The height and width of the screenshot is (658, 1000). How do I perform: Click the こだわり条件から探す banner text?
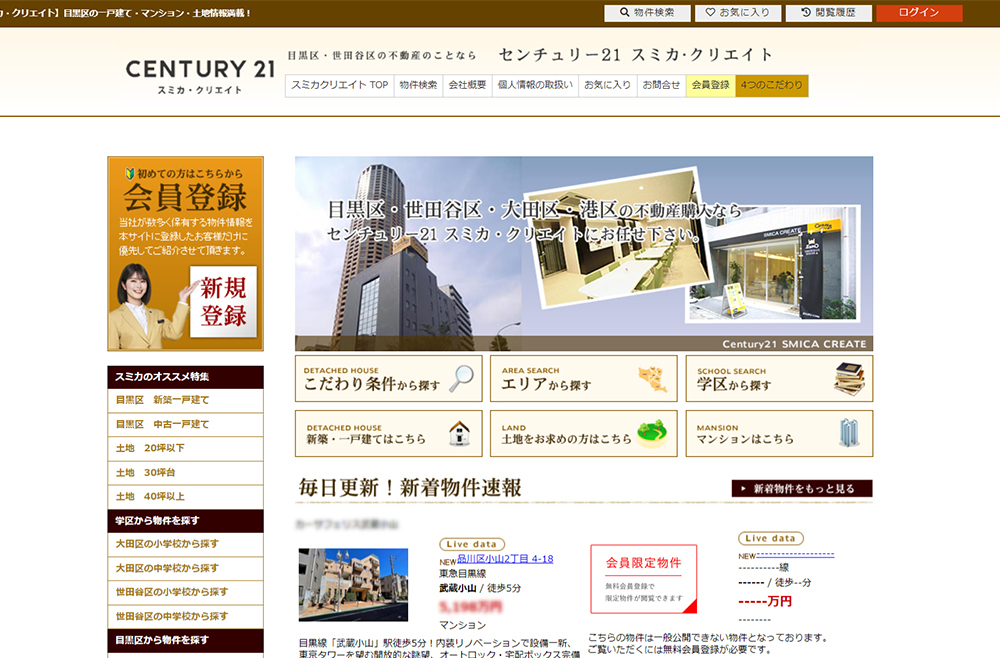pos(372,384)
